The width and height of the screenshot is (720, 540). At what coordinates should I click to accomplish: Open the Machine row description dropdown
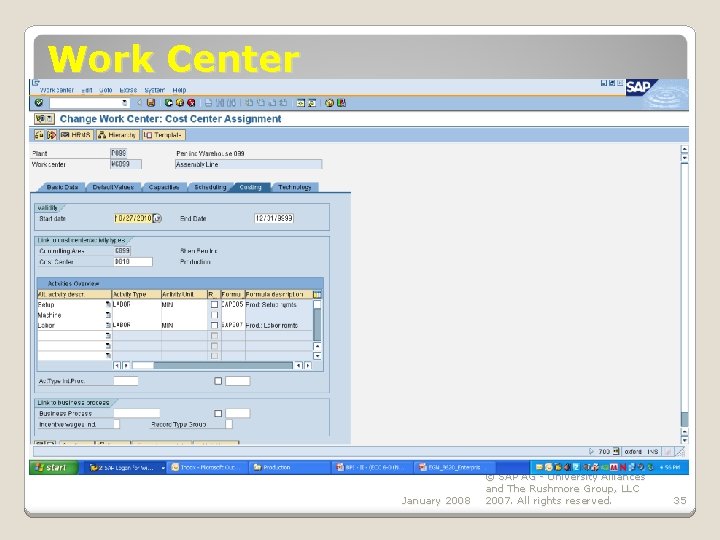pos(108,315)
